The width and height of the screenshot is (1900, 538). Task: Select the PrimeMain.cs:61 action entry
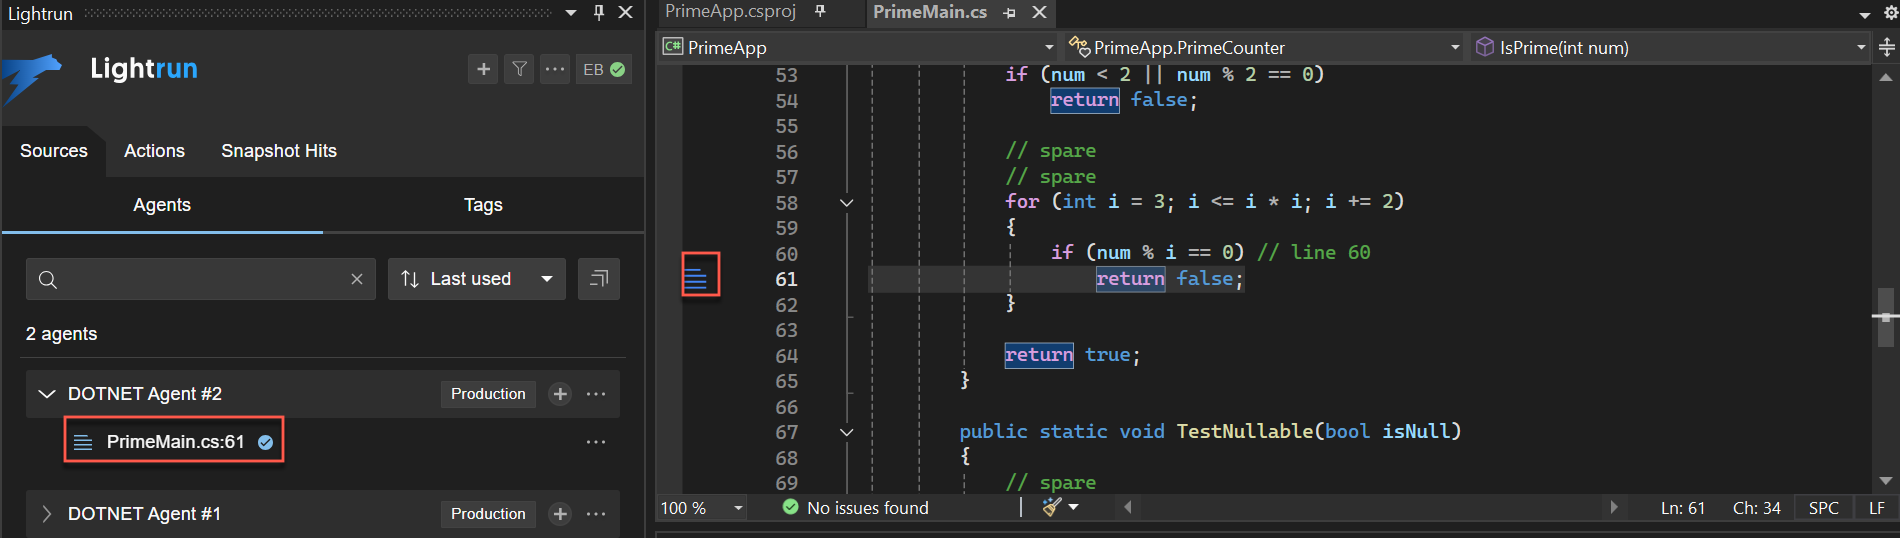click(x=175, y=442)
